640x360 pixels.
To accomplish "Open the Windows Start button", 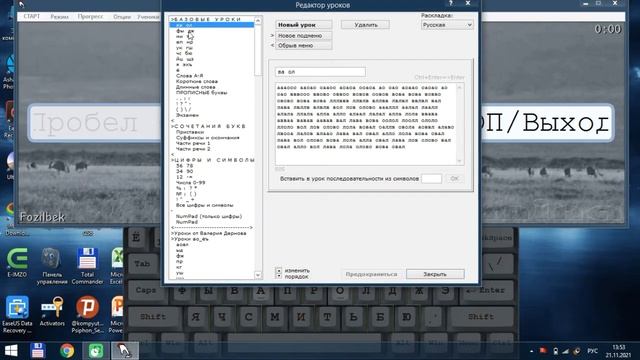I will [11, 351].
